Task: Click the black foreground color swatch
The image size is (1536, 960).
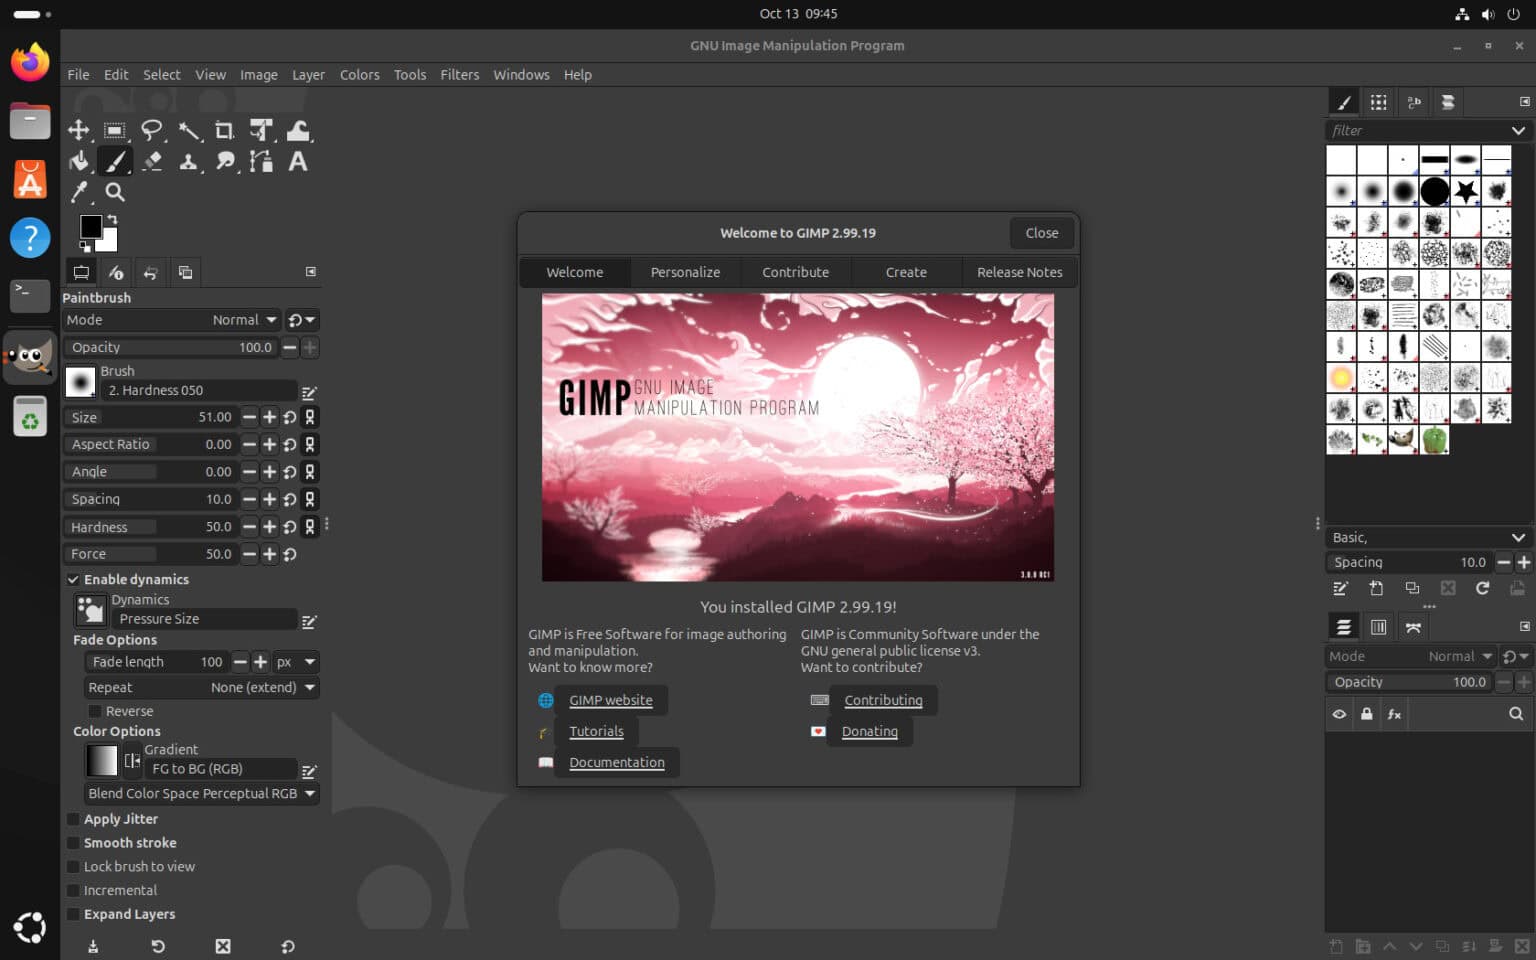Action: [90, 227]
